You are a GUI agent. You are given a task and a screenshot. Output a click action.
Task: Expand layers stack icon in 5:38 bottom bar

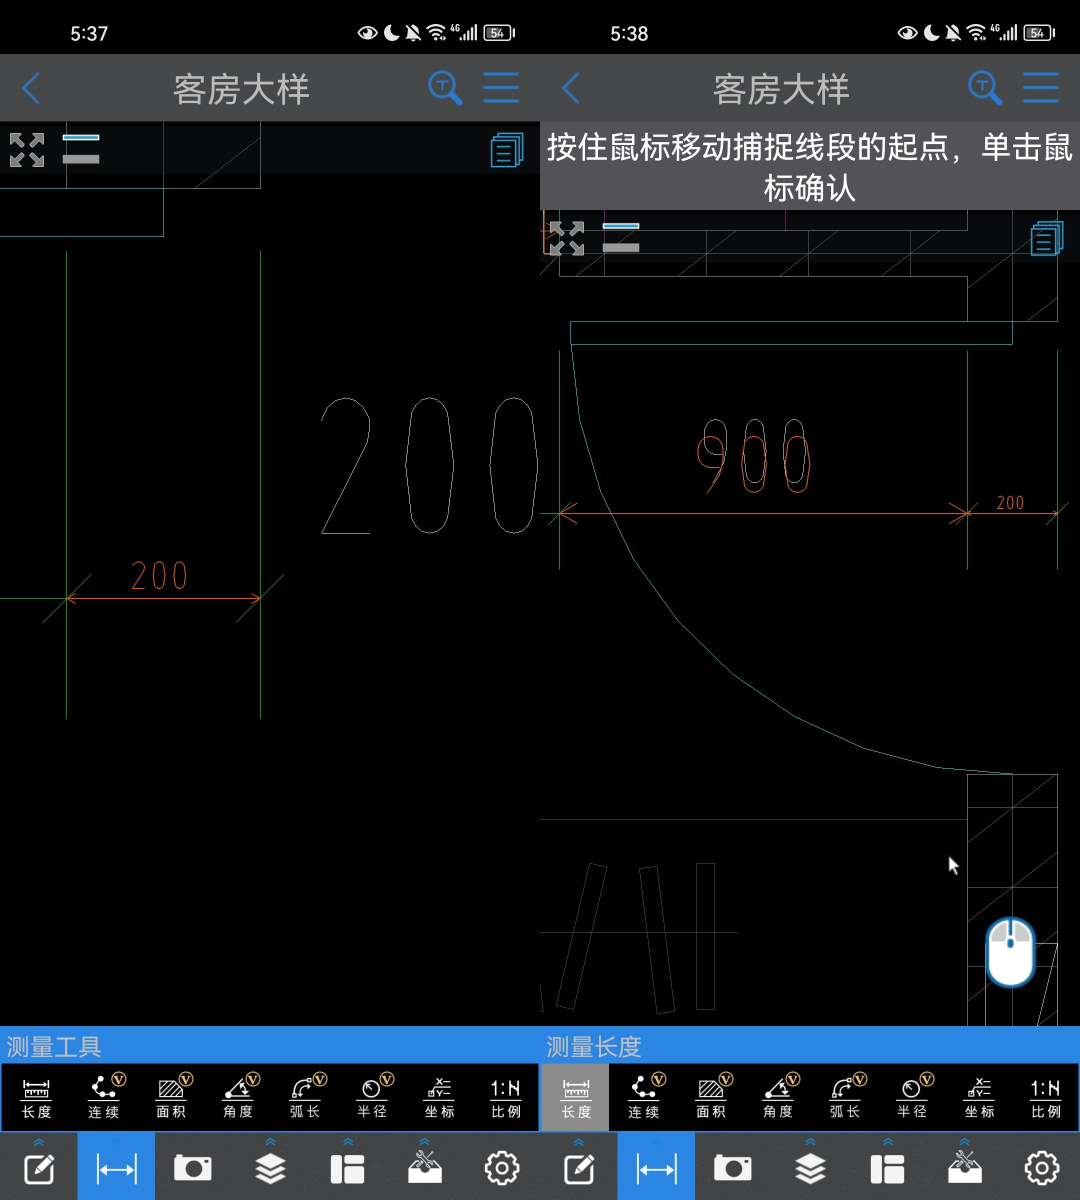click(x=810, y=1167)
